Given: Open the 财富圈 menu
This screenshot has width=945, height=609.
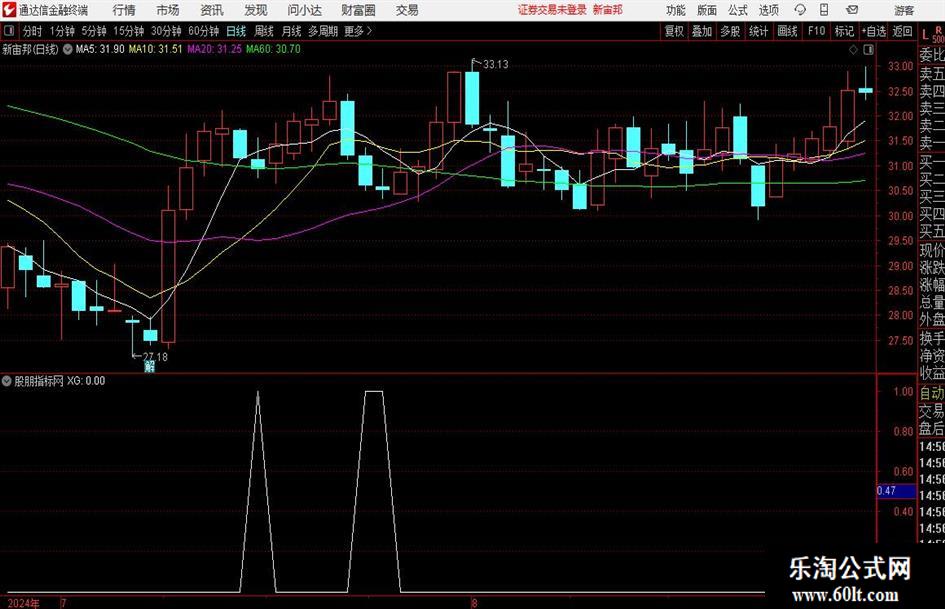Looking at the screenshot, I should click(x=358, y=10).
